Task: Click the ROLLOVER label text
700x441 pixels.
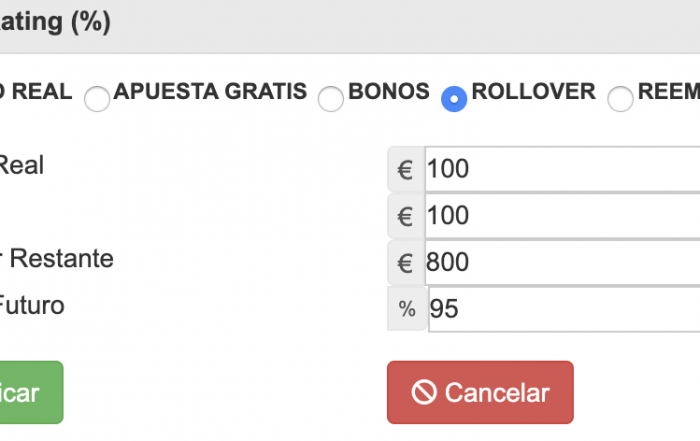Action: 533,92
